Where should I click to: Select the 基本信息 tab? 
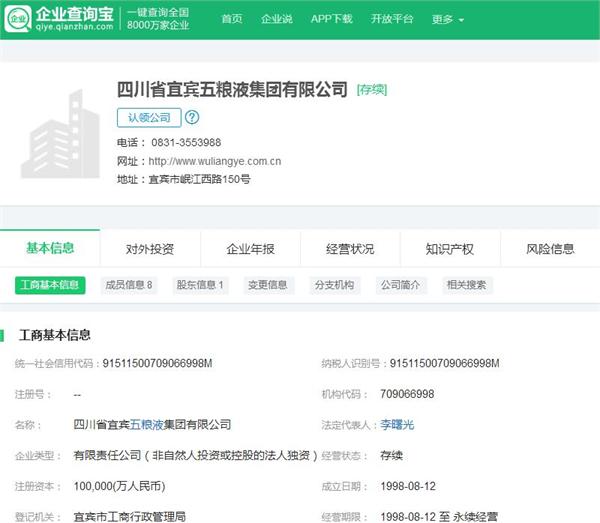tap(50, 248)
